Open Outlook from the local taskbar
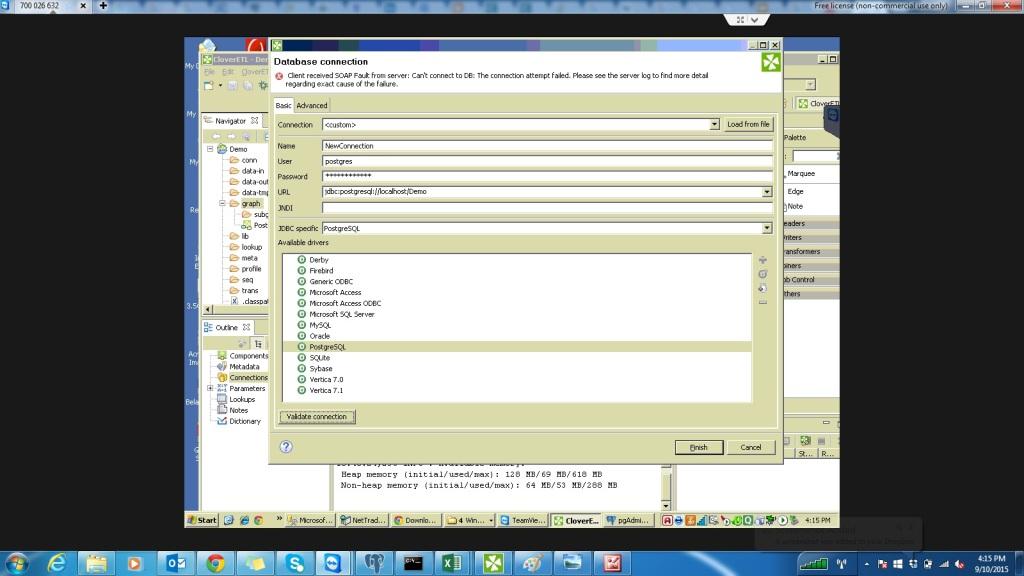This screenshot has width=1024, height=576. pyautogui.click(x=176, y=563)
